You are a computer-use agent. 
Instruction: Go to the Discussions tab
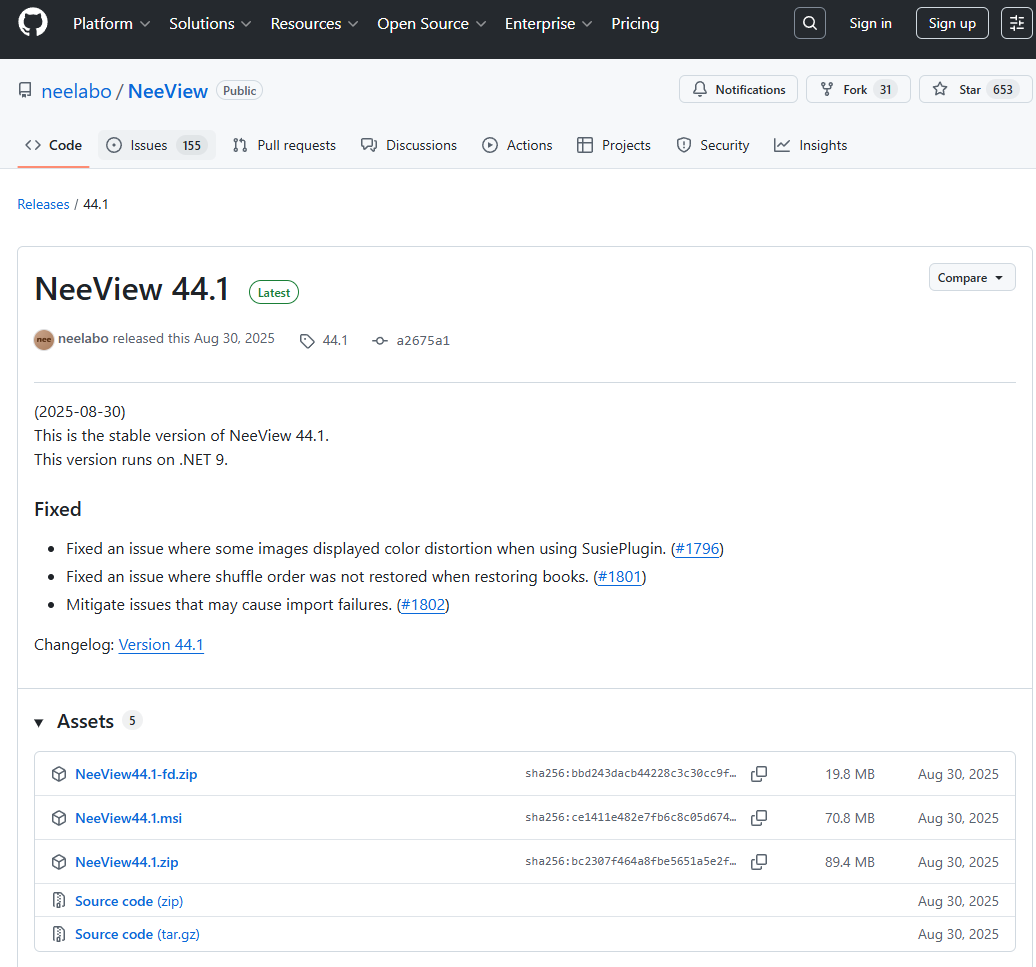point(409,145)
